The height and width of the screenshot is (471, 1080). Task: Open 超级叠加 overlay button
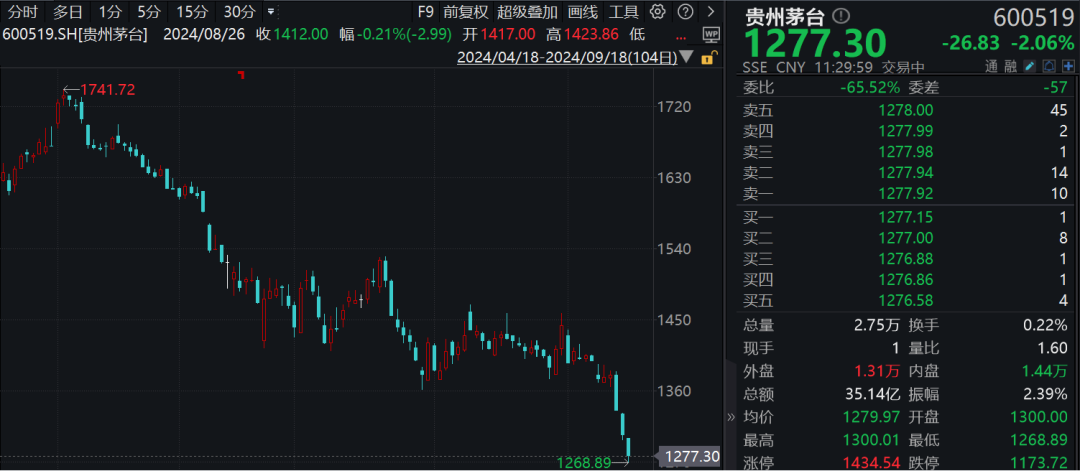tap(528, 12)
